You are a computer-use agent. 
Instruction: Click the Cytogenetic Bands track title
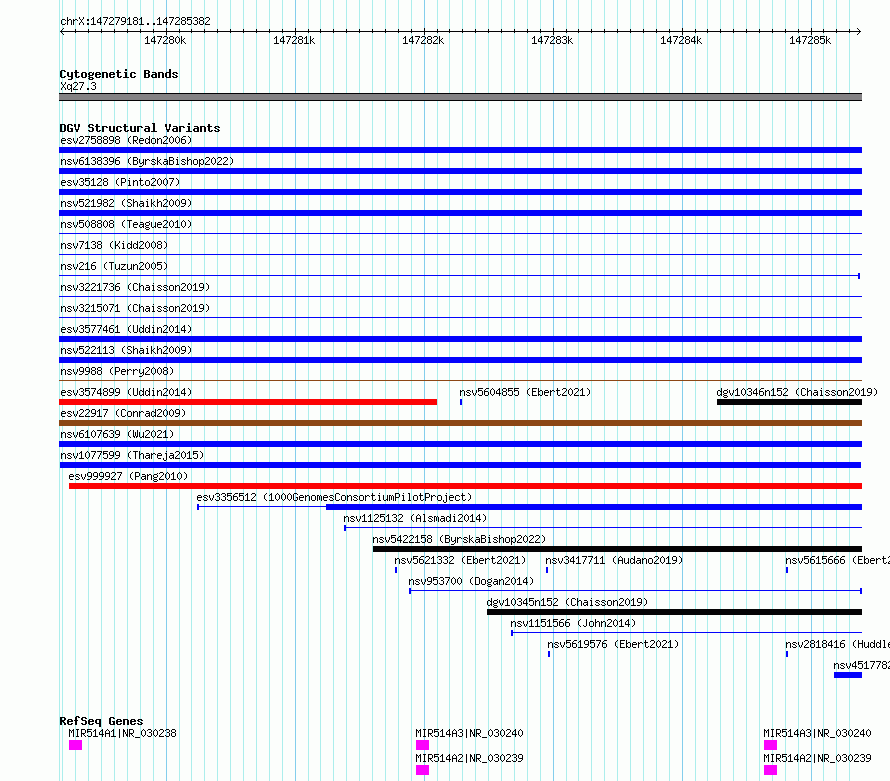pyautogui.click(x=119, y=74)
